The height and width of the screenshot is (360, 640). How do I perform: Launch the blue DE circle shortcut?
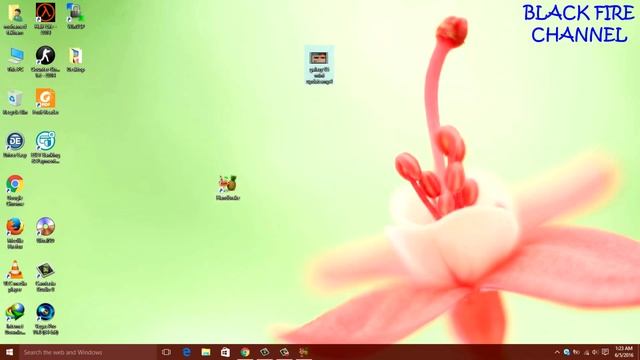[15, 145]
